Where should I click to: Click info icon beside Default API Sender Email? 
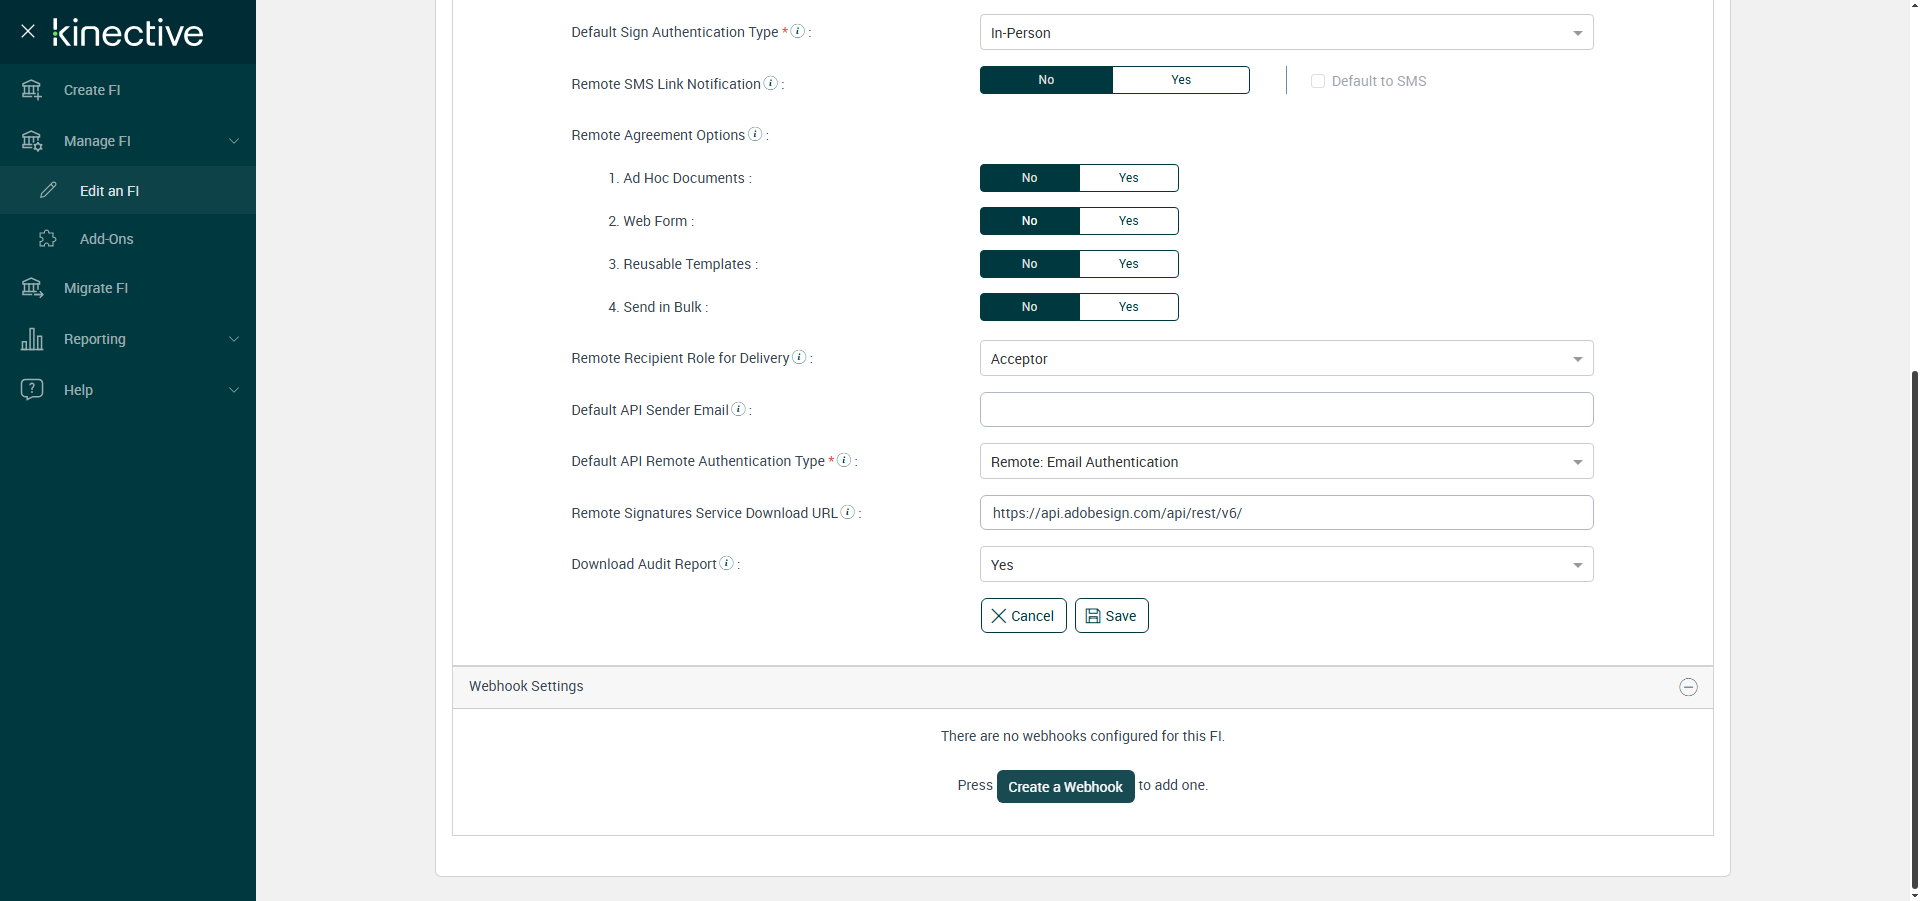coord(738,409)
